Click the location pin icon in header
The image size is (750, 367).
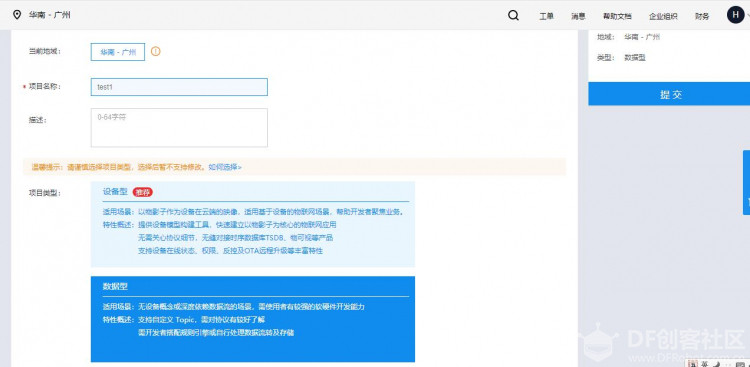(17, 15)
